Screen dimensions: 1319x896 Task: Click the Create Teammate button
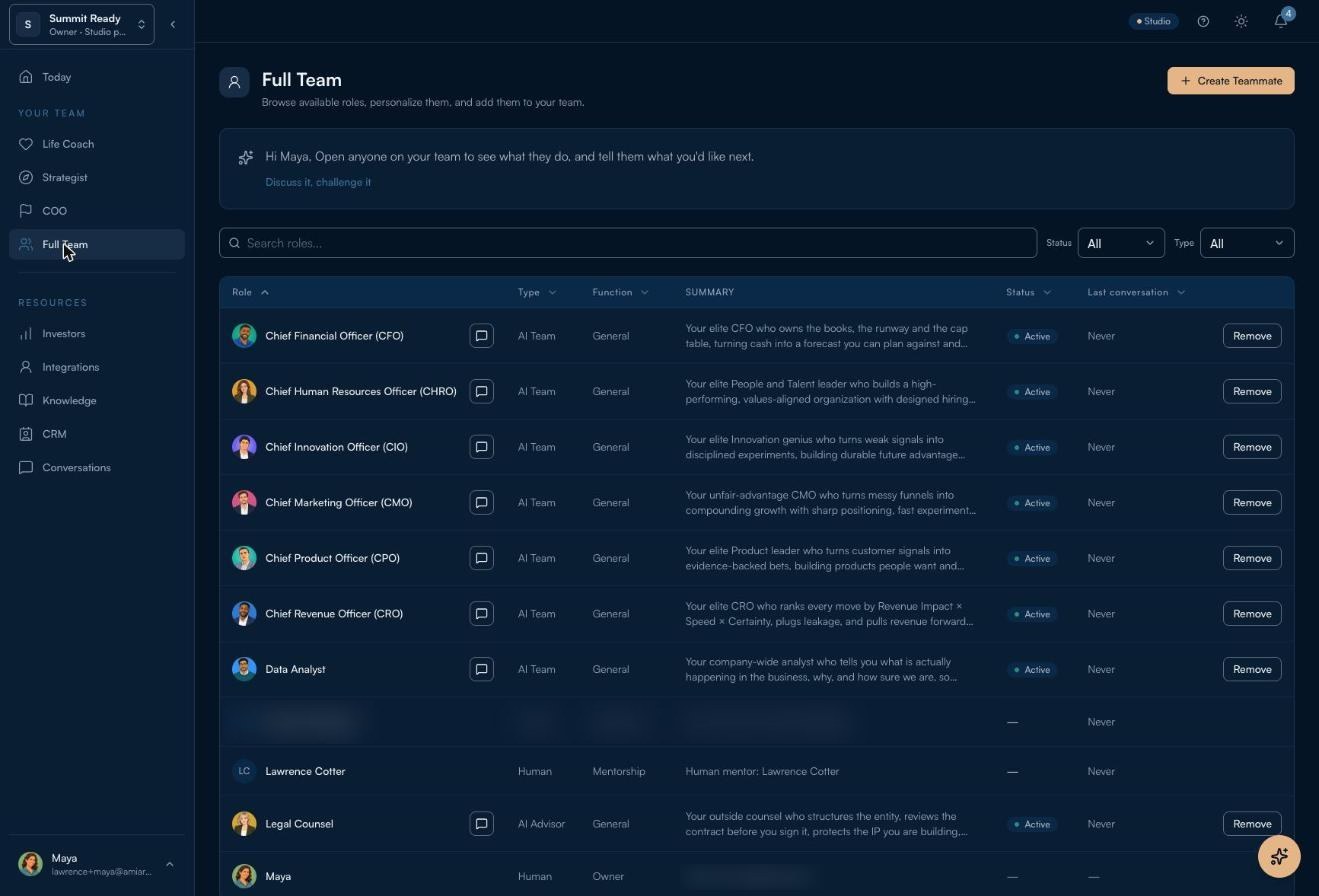[1231, 81]
